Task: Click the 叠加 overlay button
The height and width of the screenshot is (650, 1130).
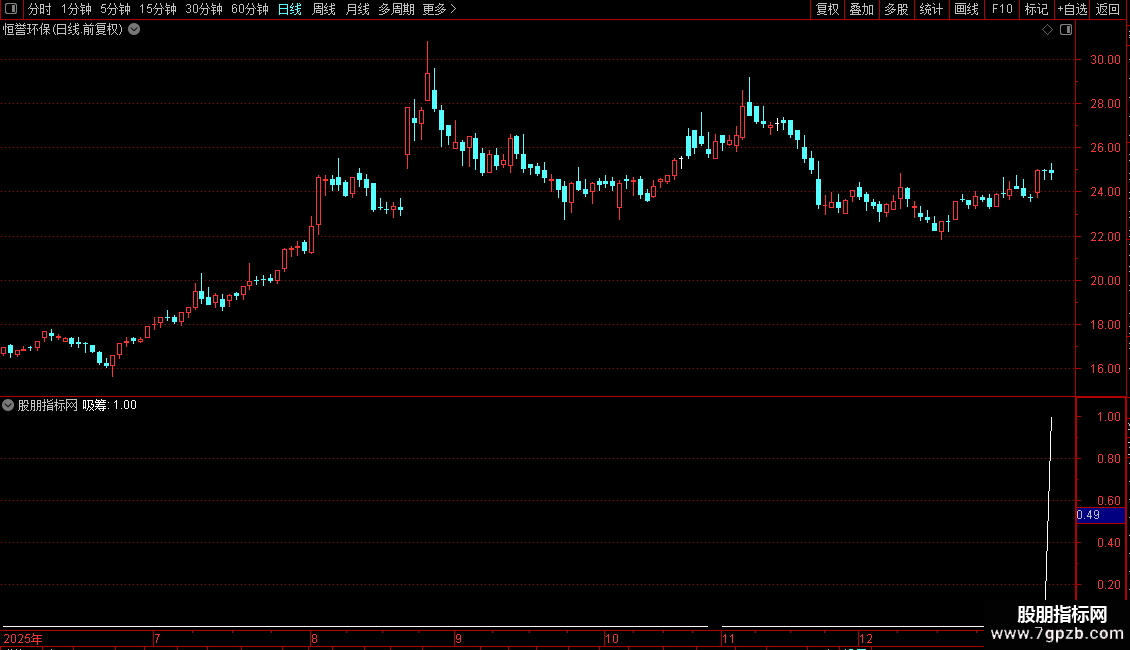Action: tap(861, 9)
